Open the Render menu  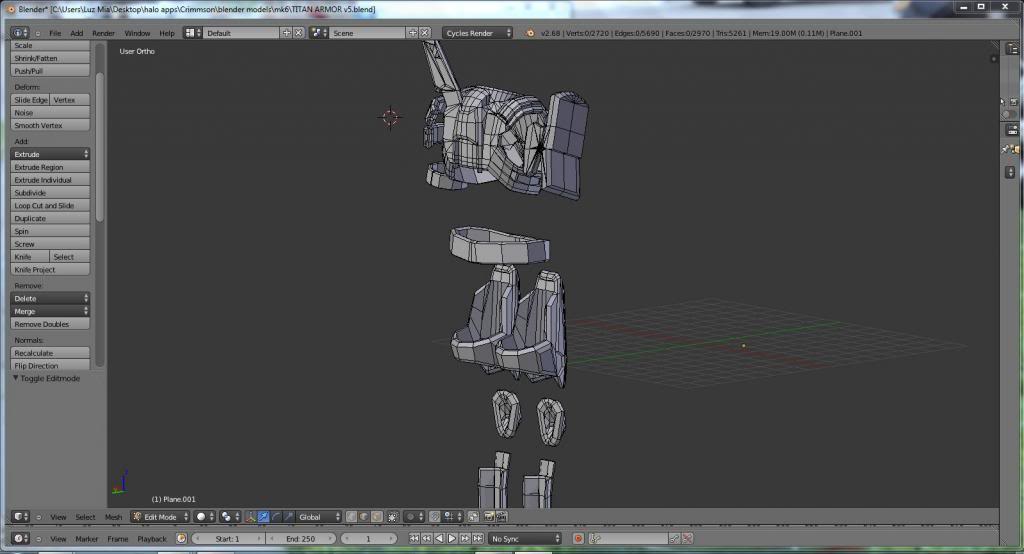(103, 33)
